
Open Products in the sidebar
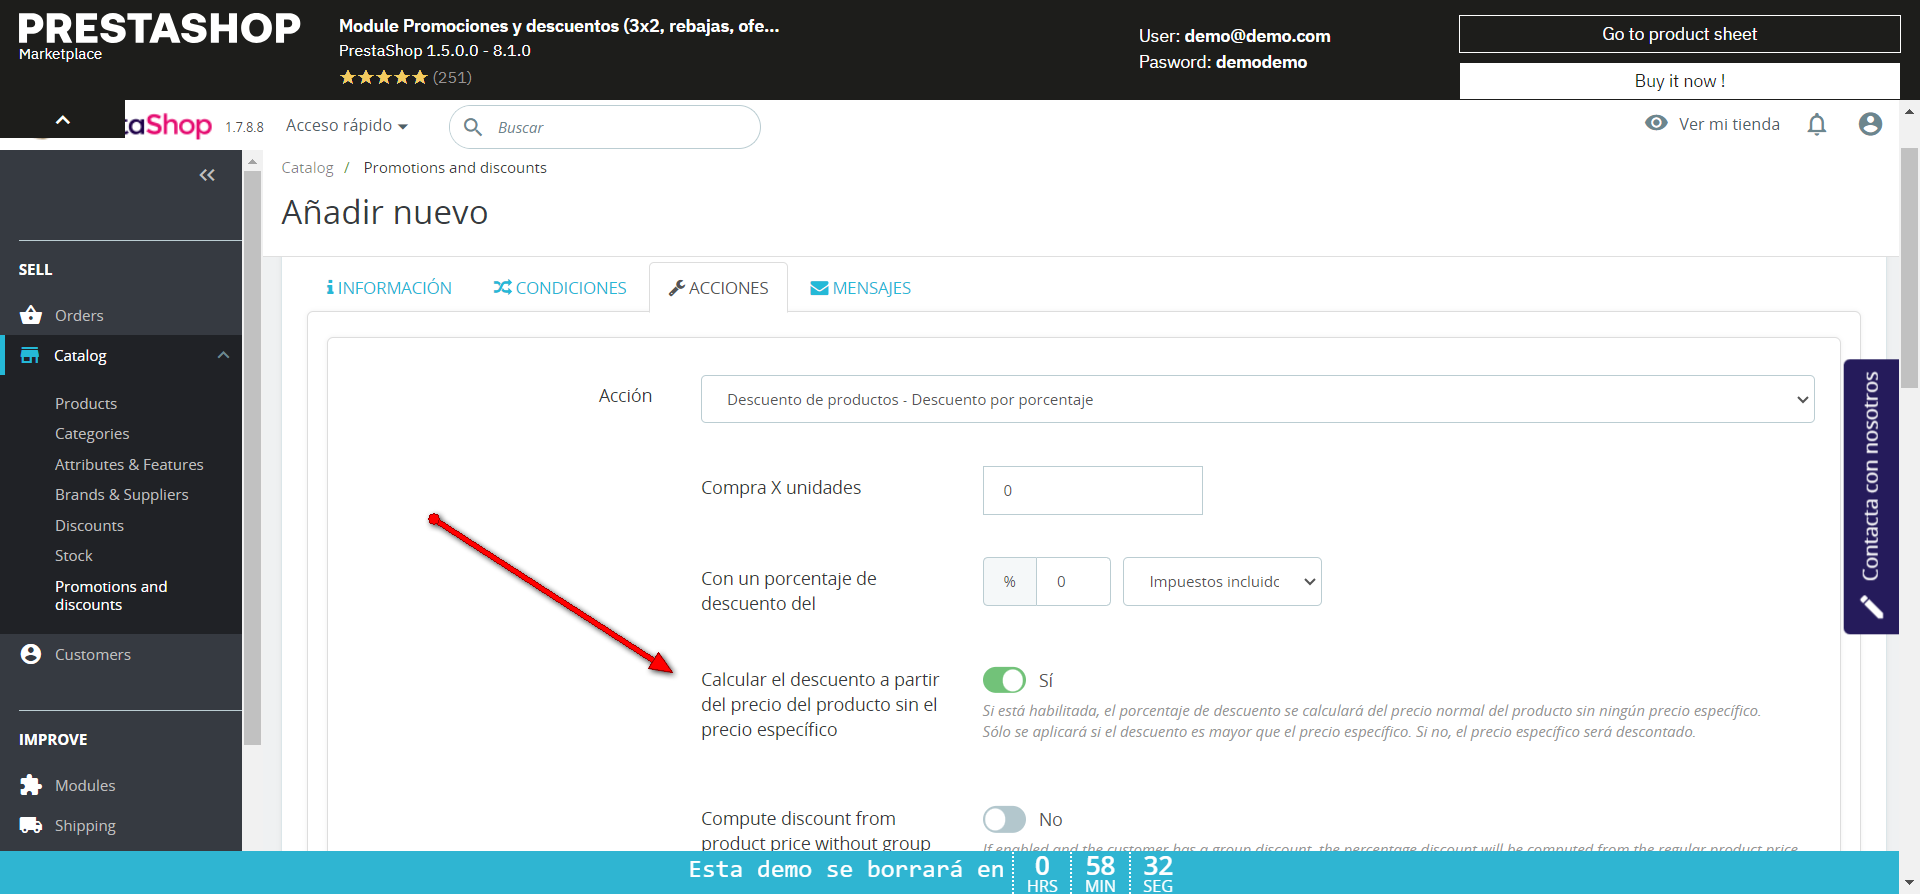(x=86, y=403)
